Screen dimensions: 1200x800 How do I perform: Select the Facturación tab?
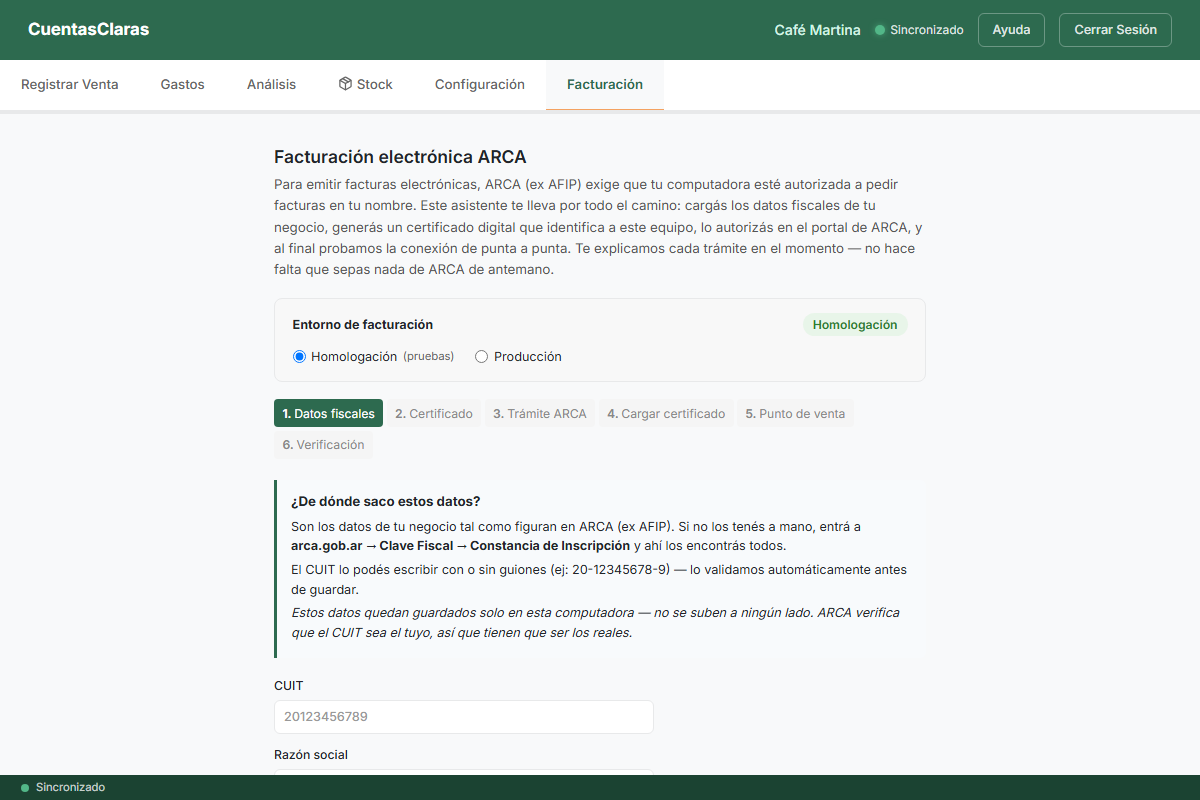[605, 85]
